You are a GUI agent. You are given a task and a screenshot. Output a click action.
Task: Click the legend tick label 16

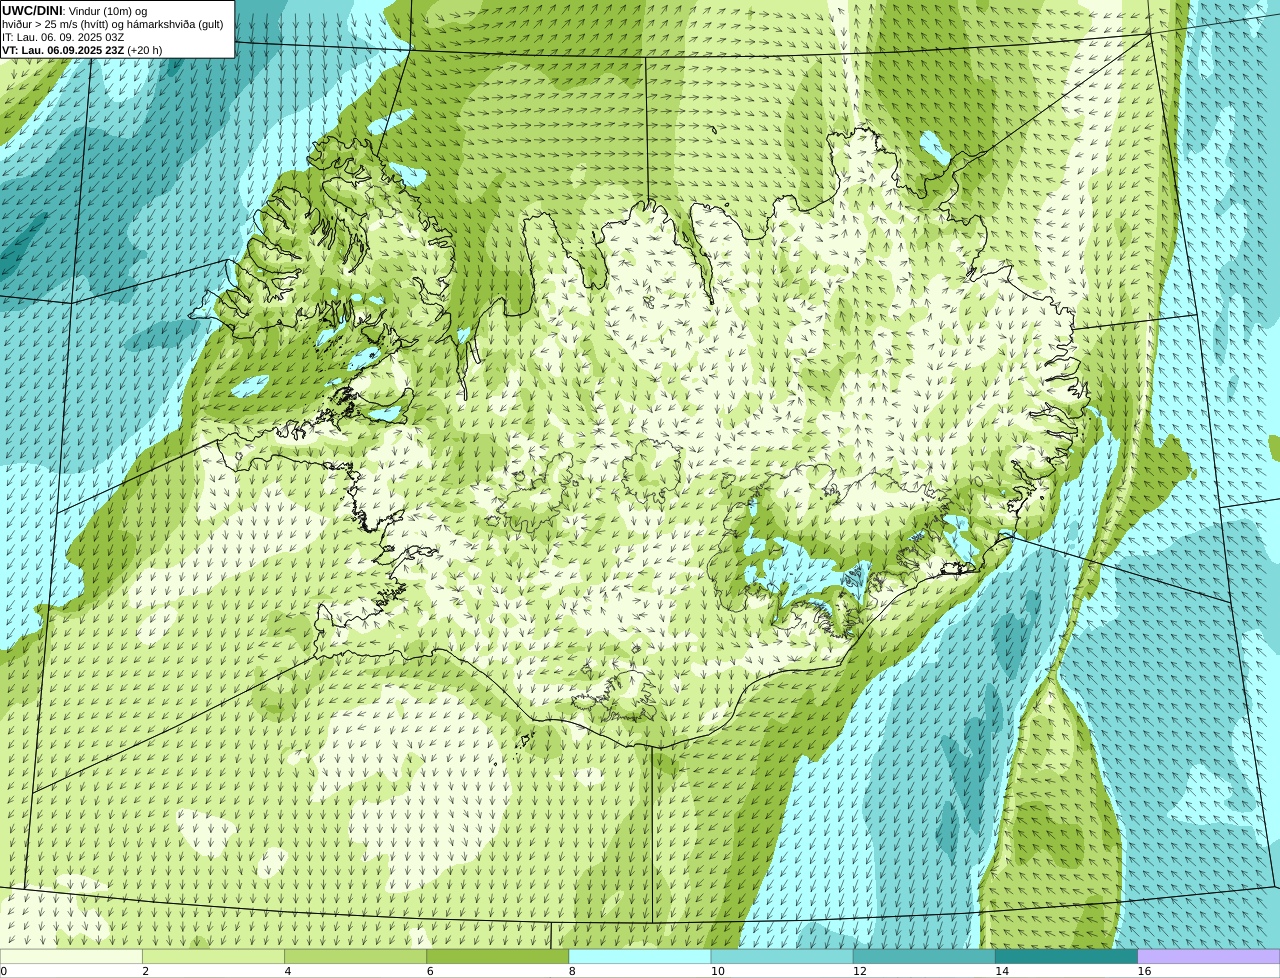point(1144,971)
